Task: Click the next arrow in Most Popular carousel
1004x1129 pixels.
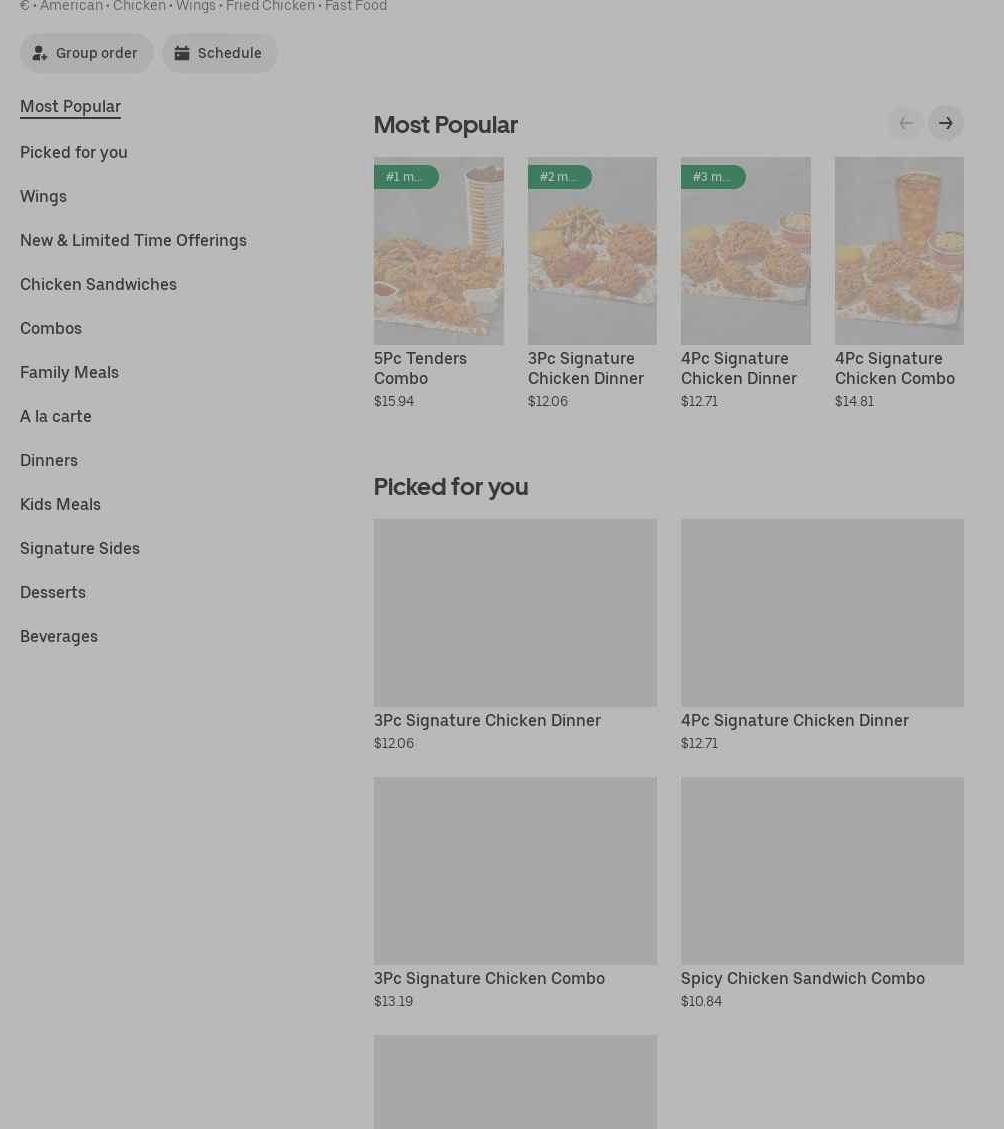Action: (945, 123)
